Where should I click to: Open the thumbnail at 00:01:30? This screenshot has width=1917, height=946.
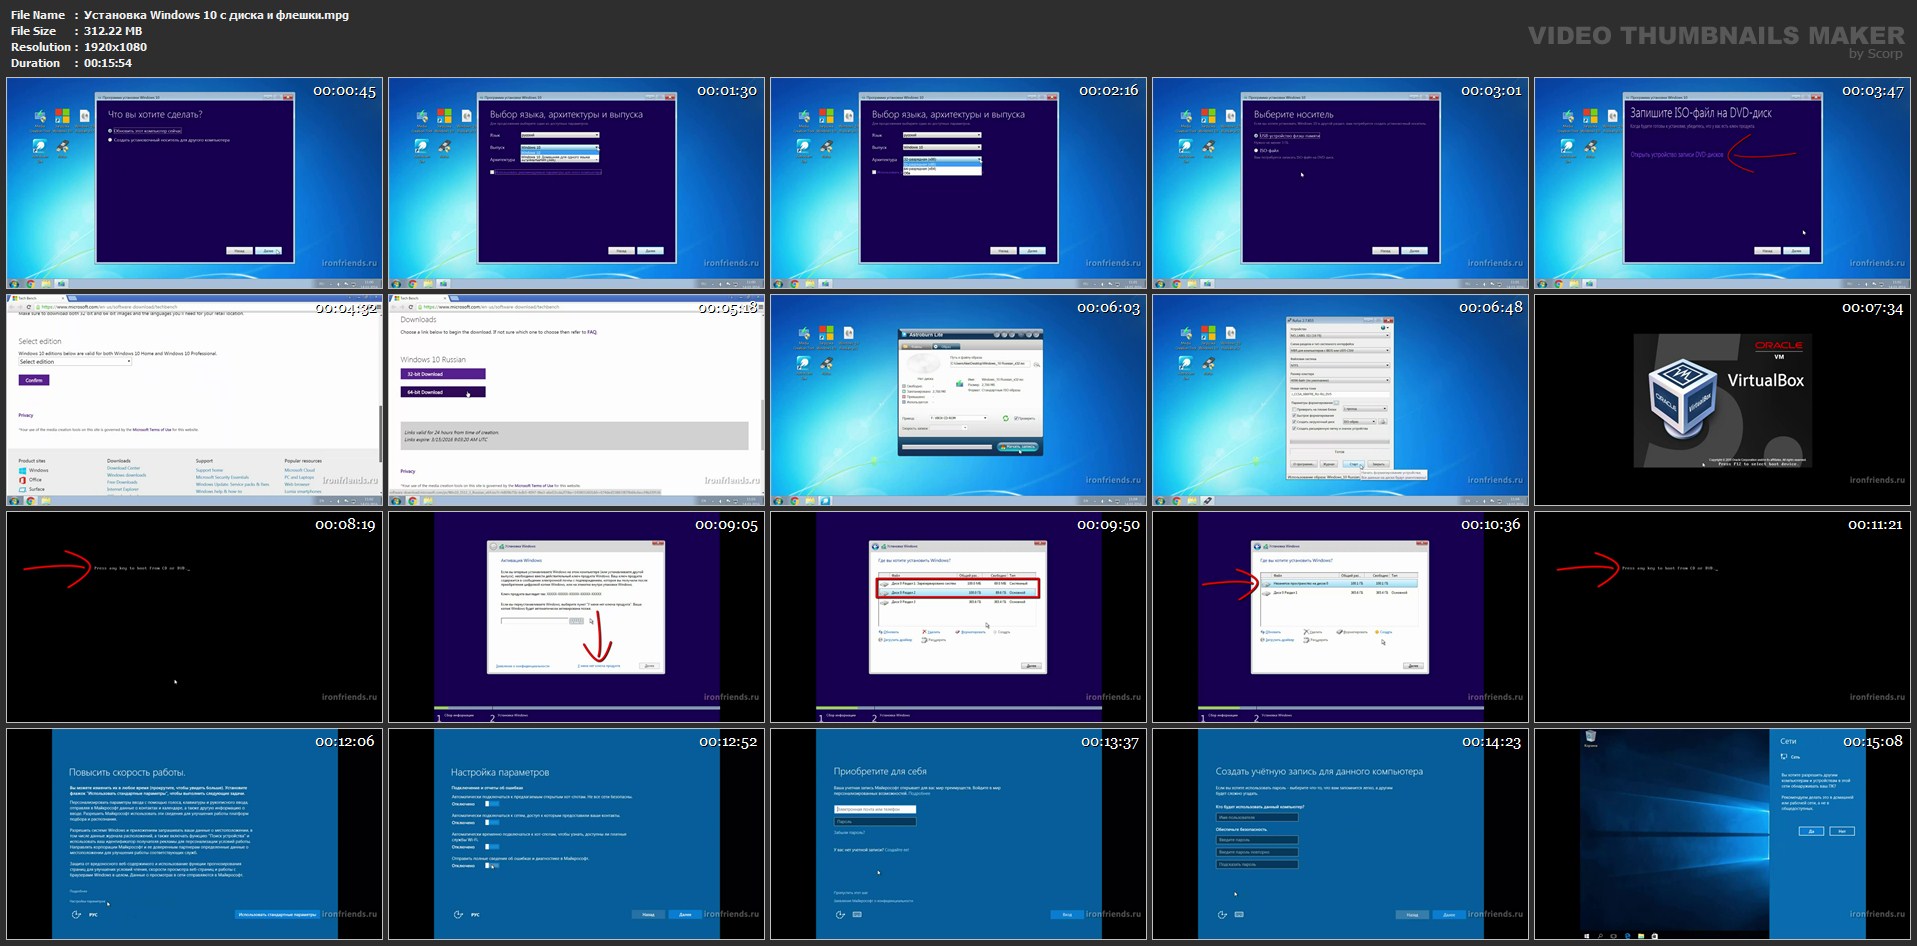576,184
